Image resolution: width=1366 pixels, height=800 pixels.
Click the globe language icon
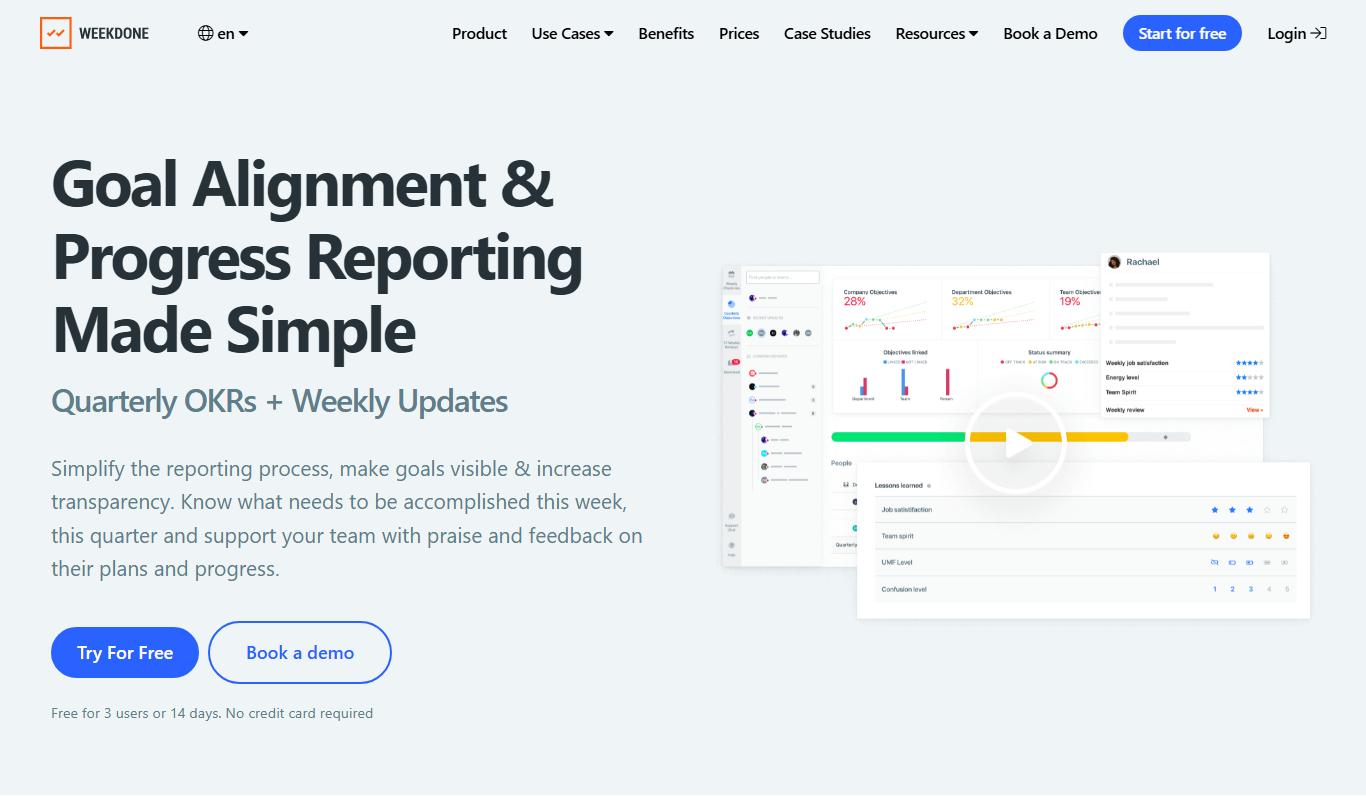click(206, 33)
